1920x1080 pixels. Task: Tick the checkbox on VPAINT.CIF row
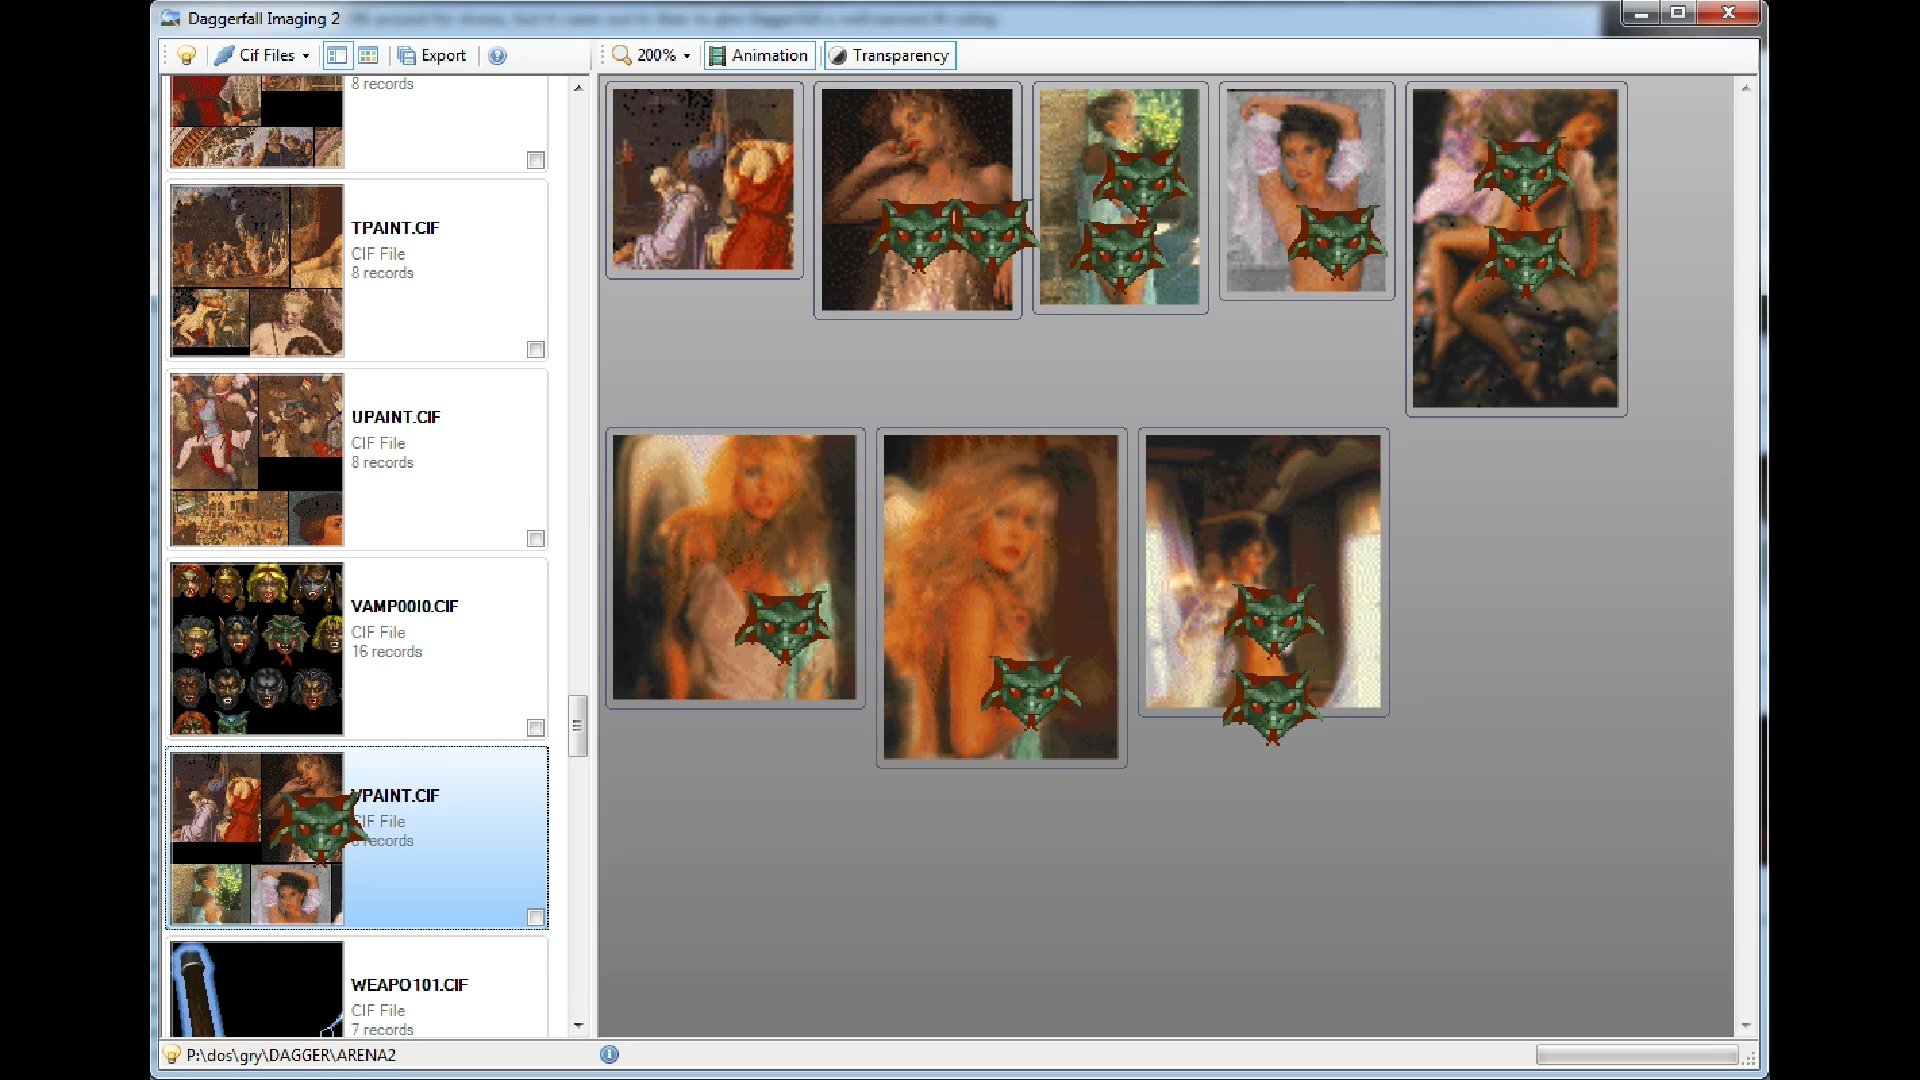(x=536, y=917)
